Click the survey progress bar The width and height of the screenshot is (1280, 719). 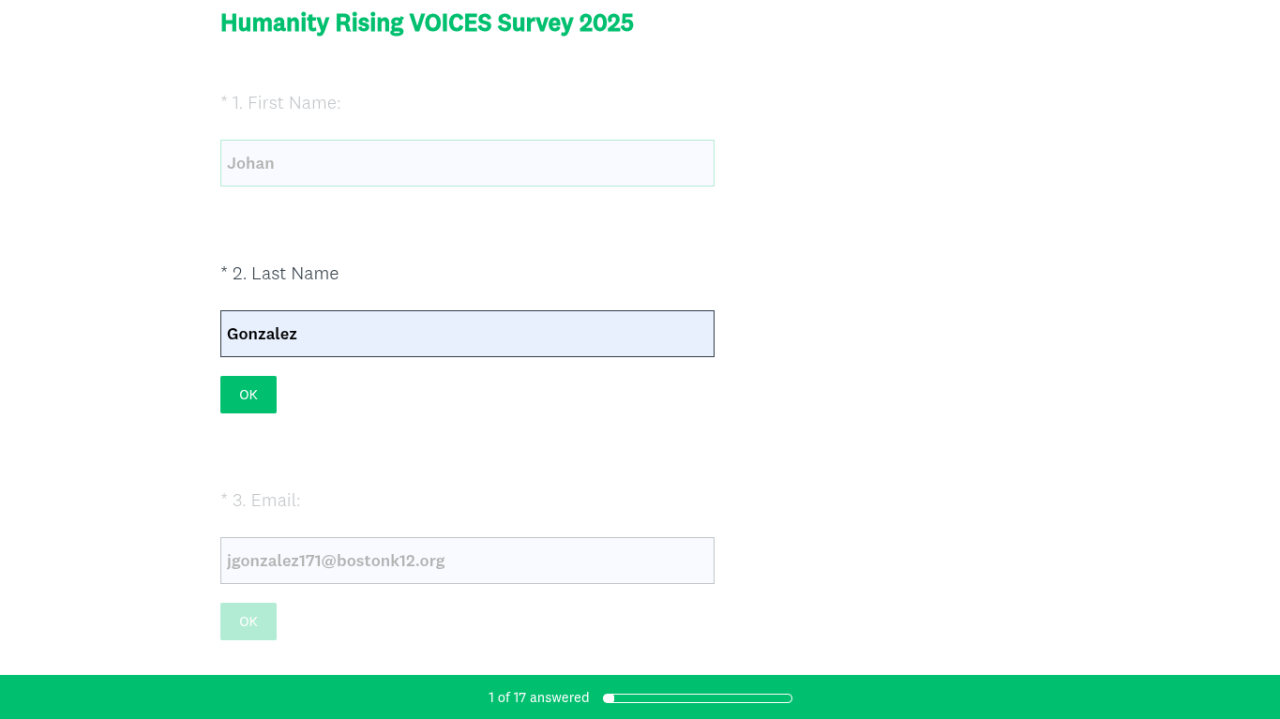coord(697,698)
